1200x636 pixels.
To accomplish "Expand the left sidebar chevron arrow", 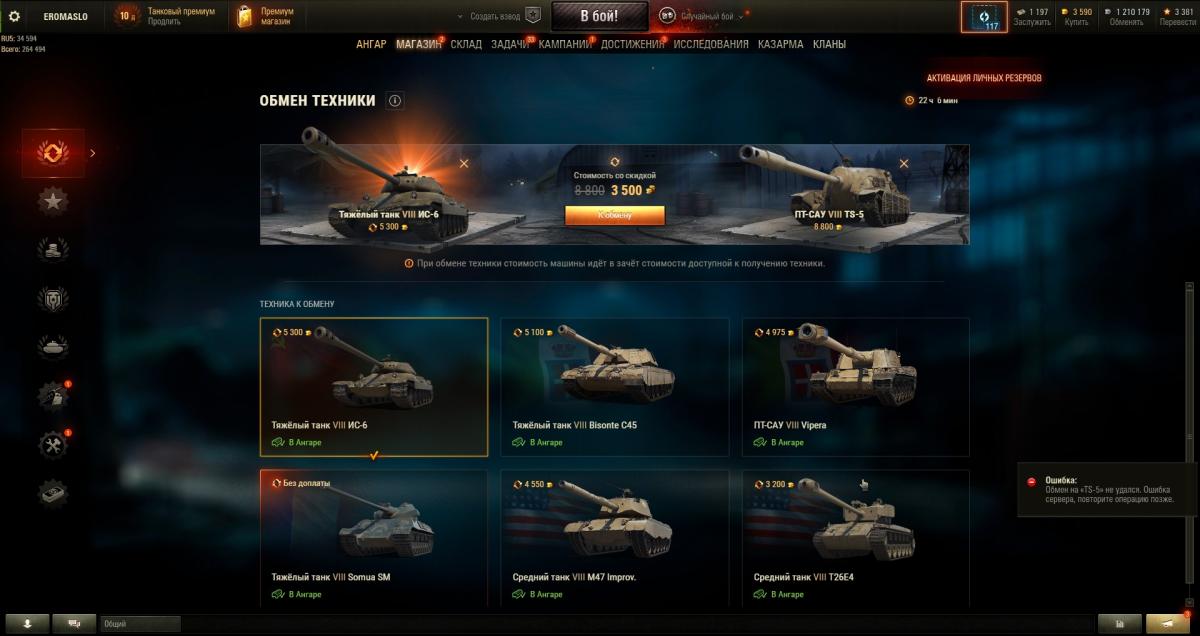I will [x=93, y=153].
